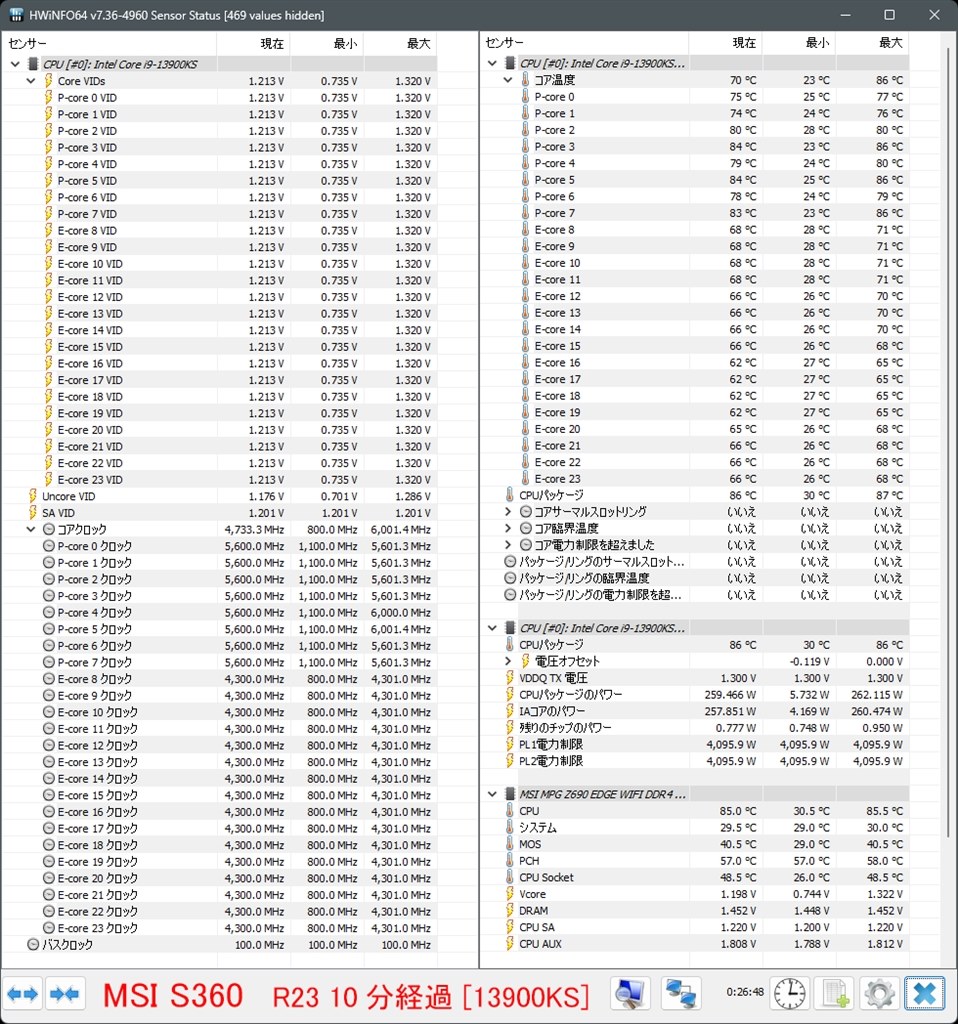The width and height of the screenshot is (958, 1024).
Task: Open the network connection computers icon
Action: (x=680, y=994)
